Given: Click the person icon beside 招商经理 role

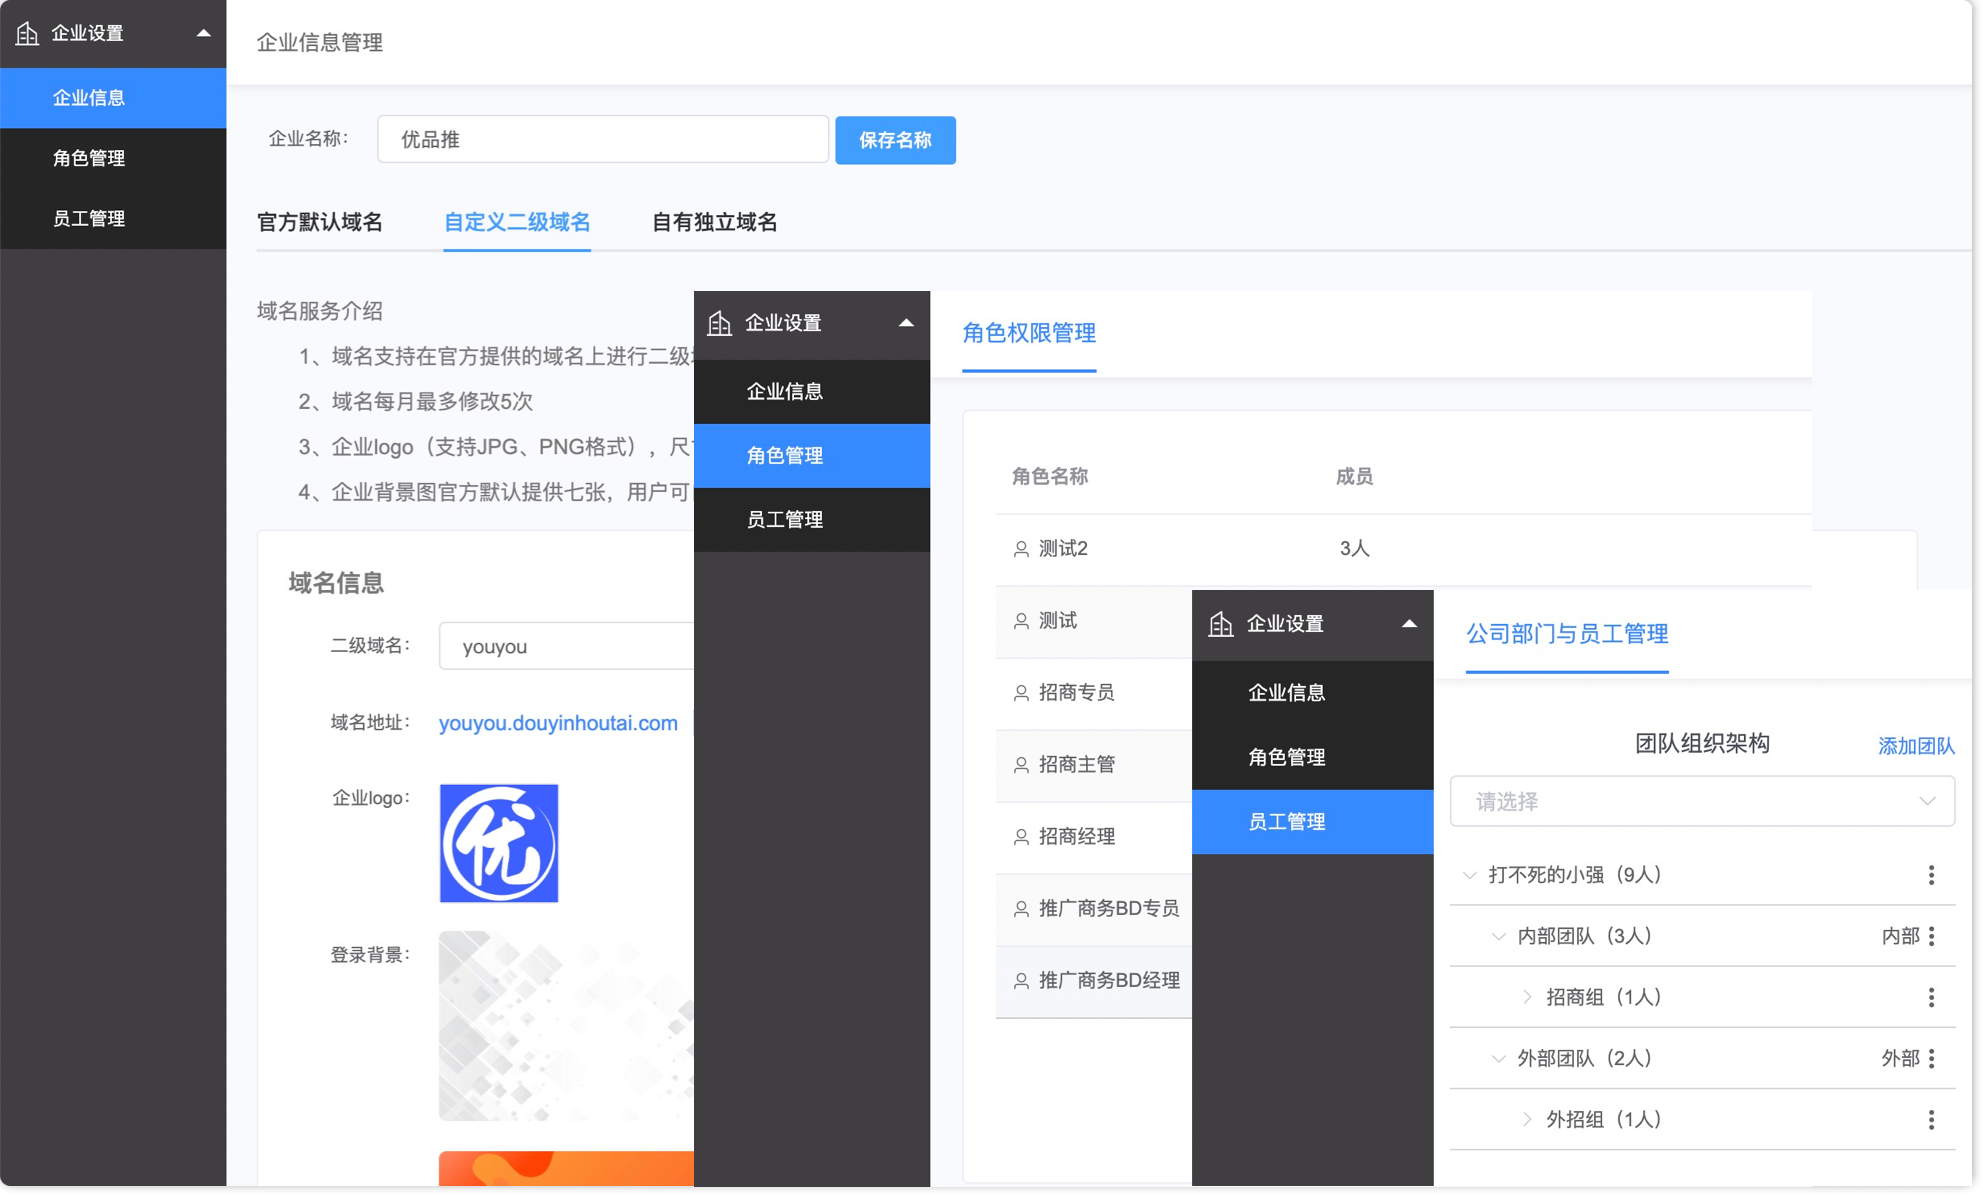Looking at the screenshot, I should 1021,837.
